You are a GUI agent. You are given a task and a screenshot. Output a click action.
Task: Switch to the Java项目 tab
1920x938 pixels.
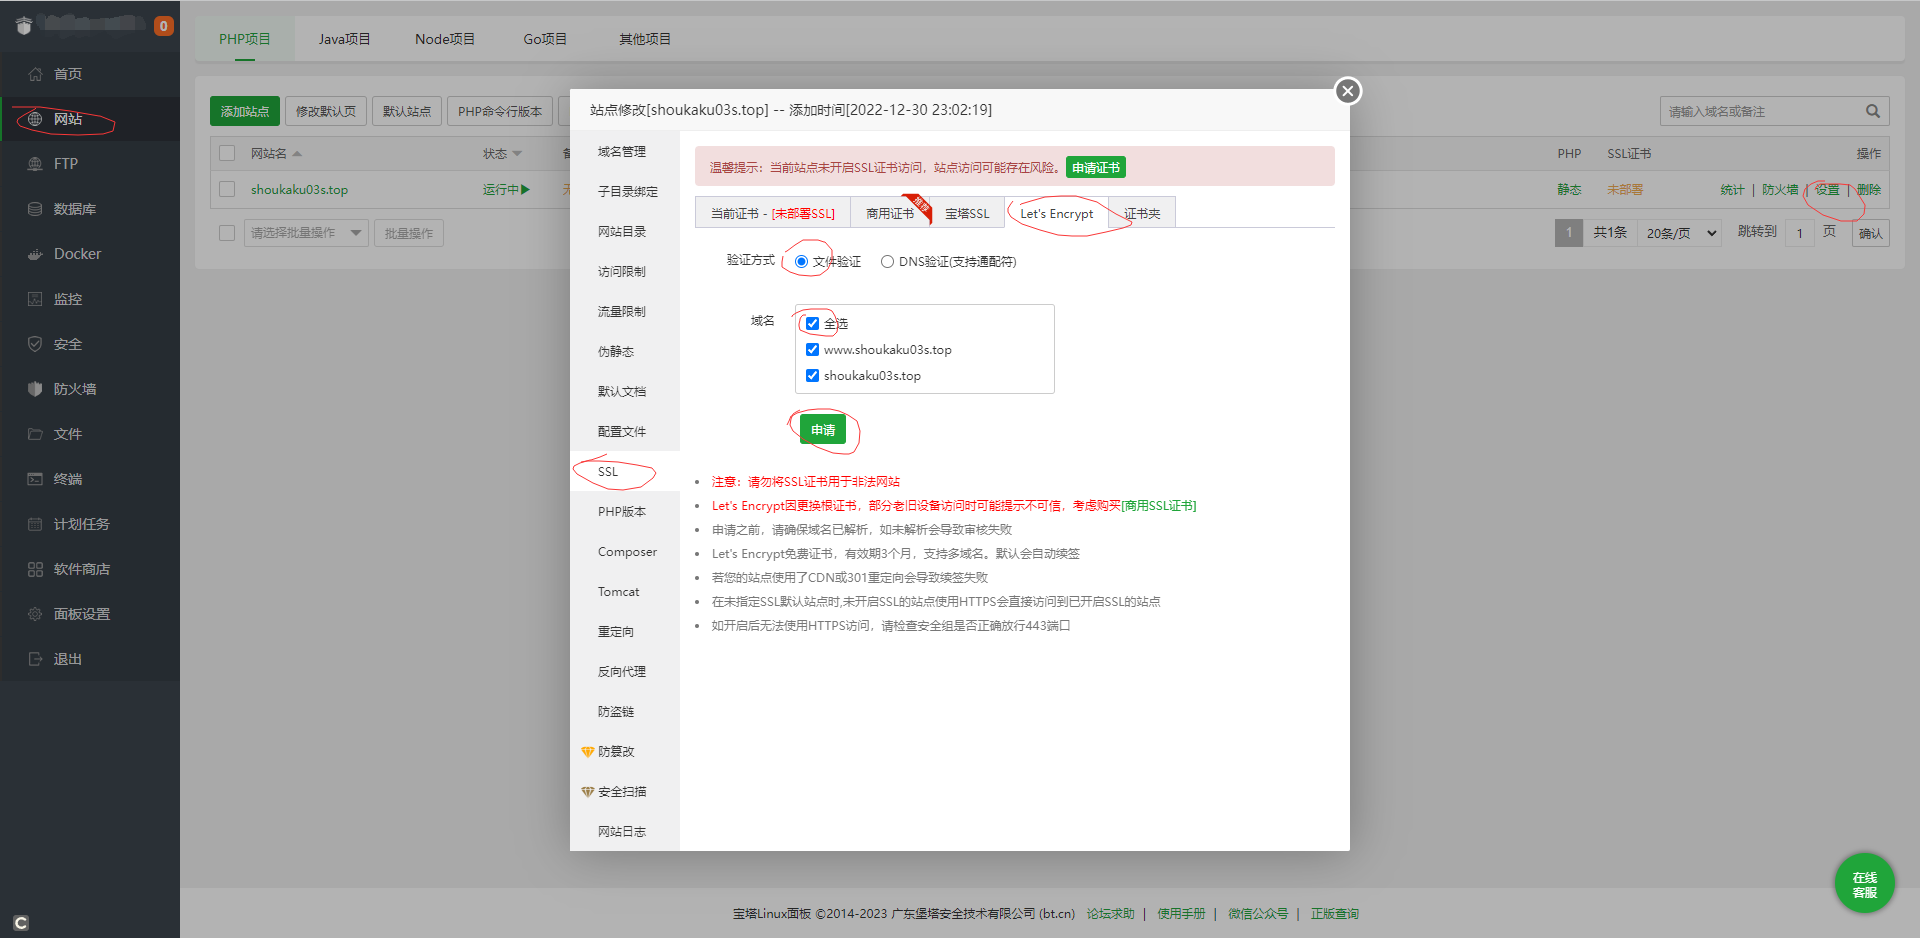[344, 38]
